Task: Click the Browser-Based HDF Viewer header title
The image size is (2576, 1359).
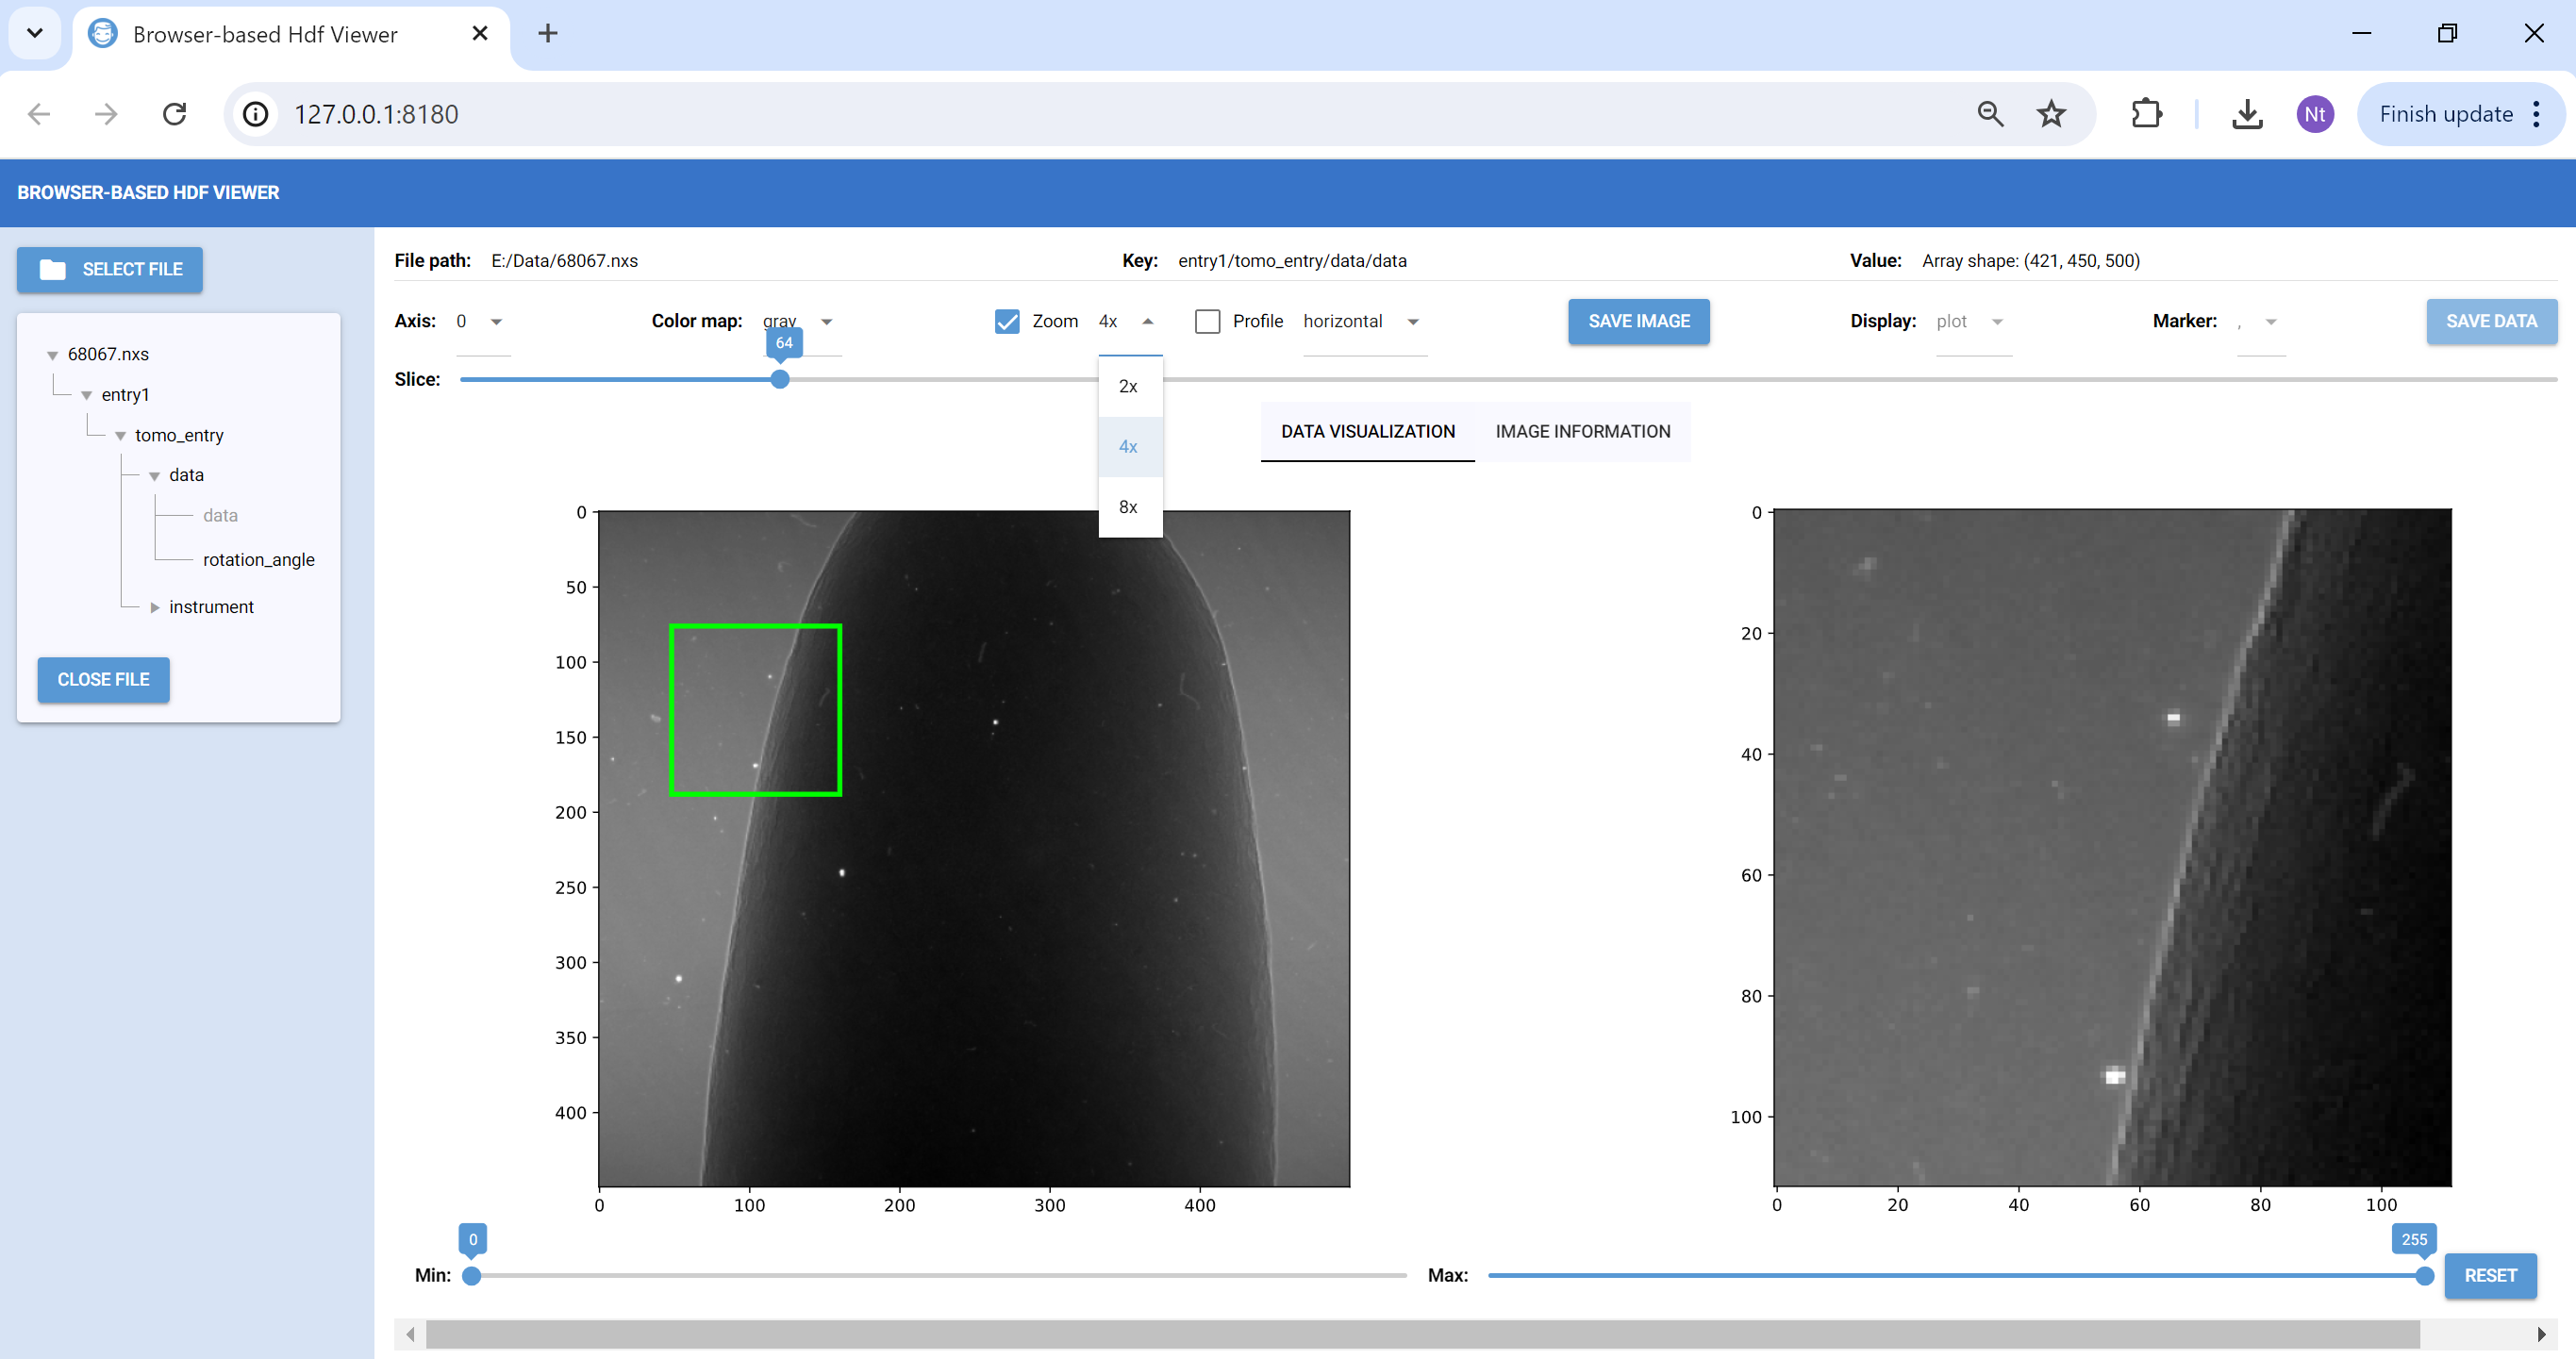Action: (148, 192)
